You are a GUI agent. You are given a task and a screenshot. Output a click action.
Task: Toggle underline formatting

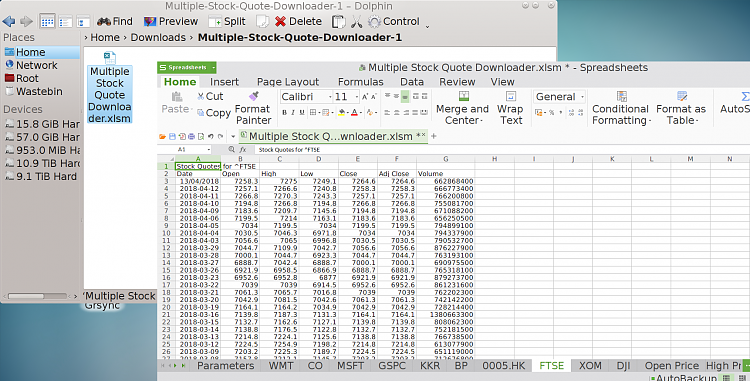(x=302, y=113)
